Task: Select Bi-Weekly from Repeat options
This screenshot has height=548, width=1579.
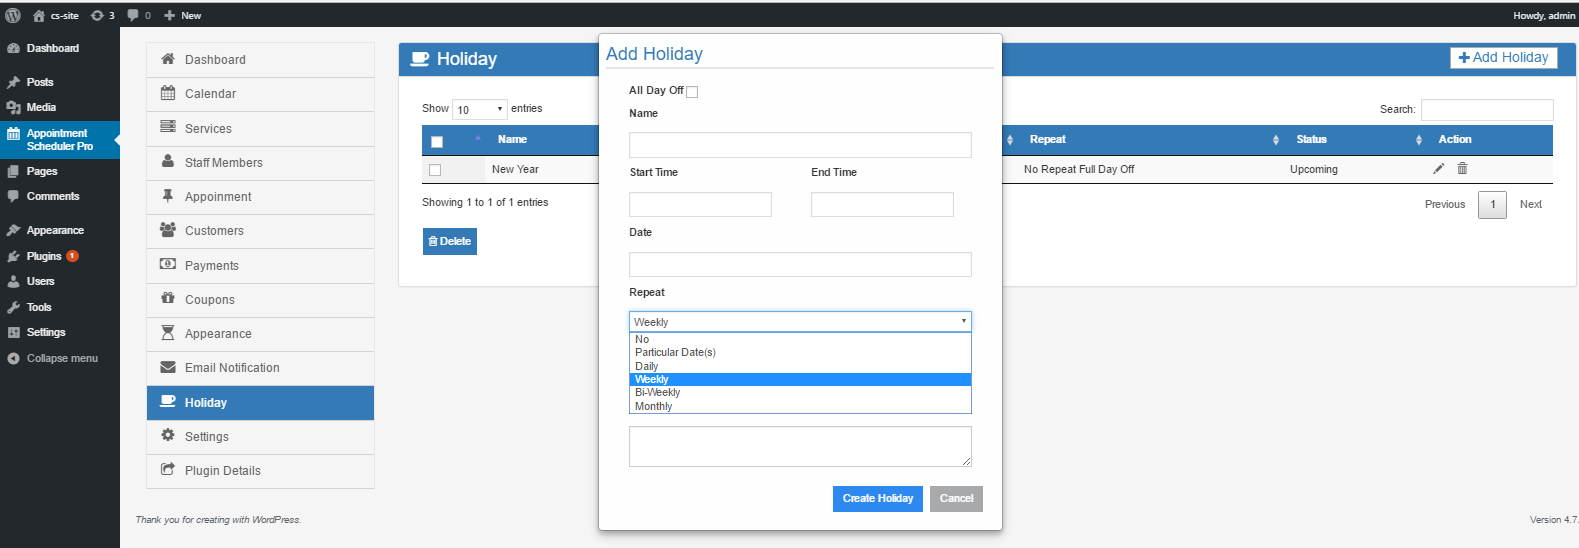Action: tap(658, 393)
